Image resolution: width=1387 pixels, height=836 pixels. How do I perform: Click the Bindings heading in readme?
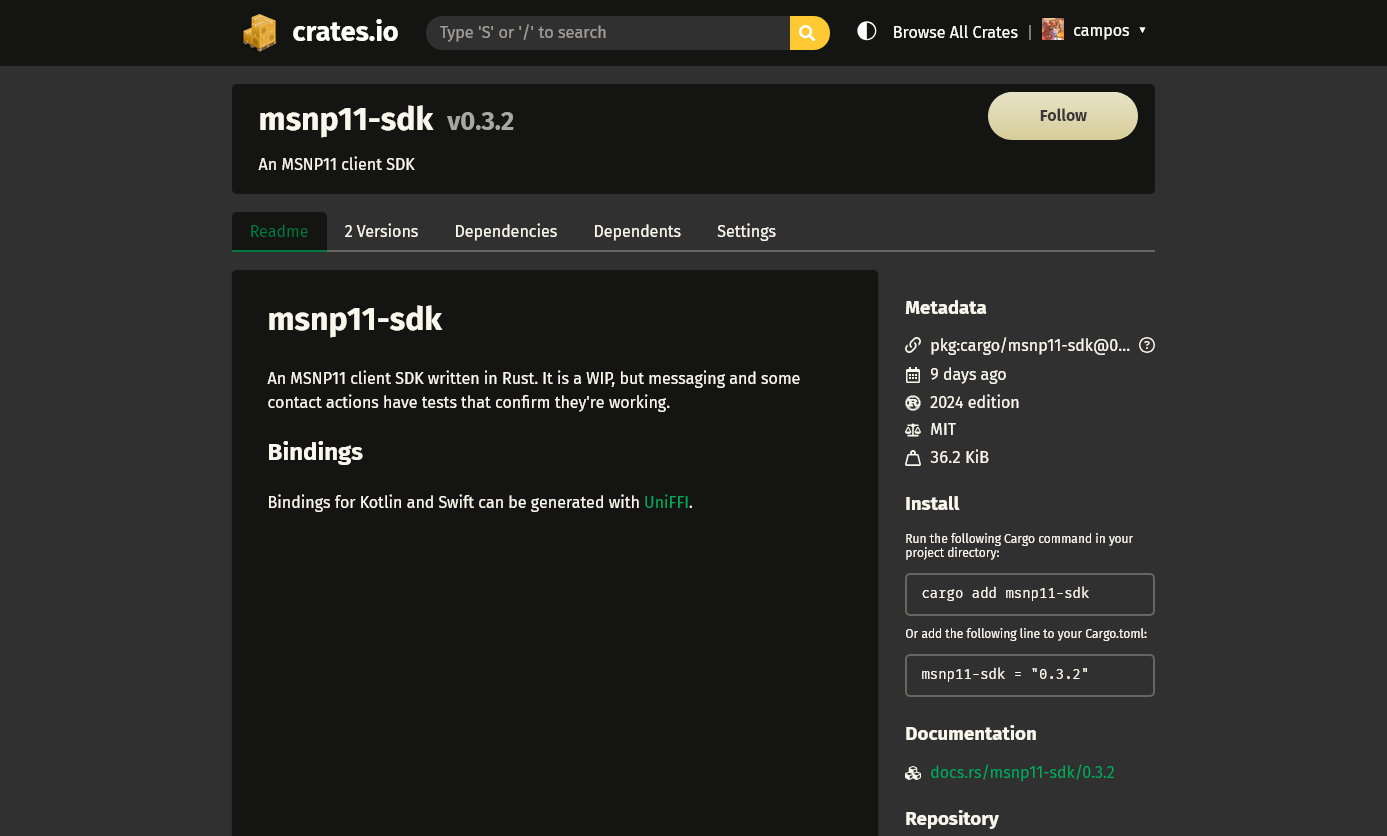(315, 452)
